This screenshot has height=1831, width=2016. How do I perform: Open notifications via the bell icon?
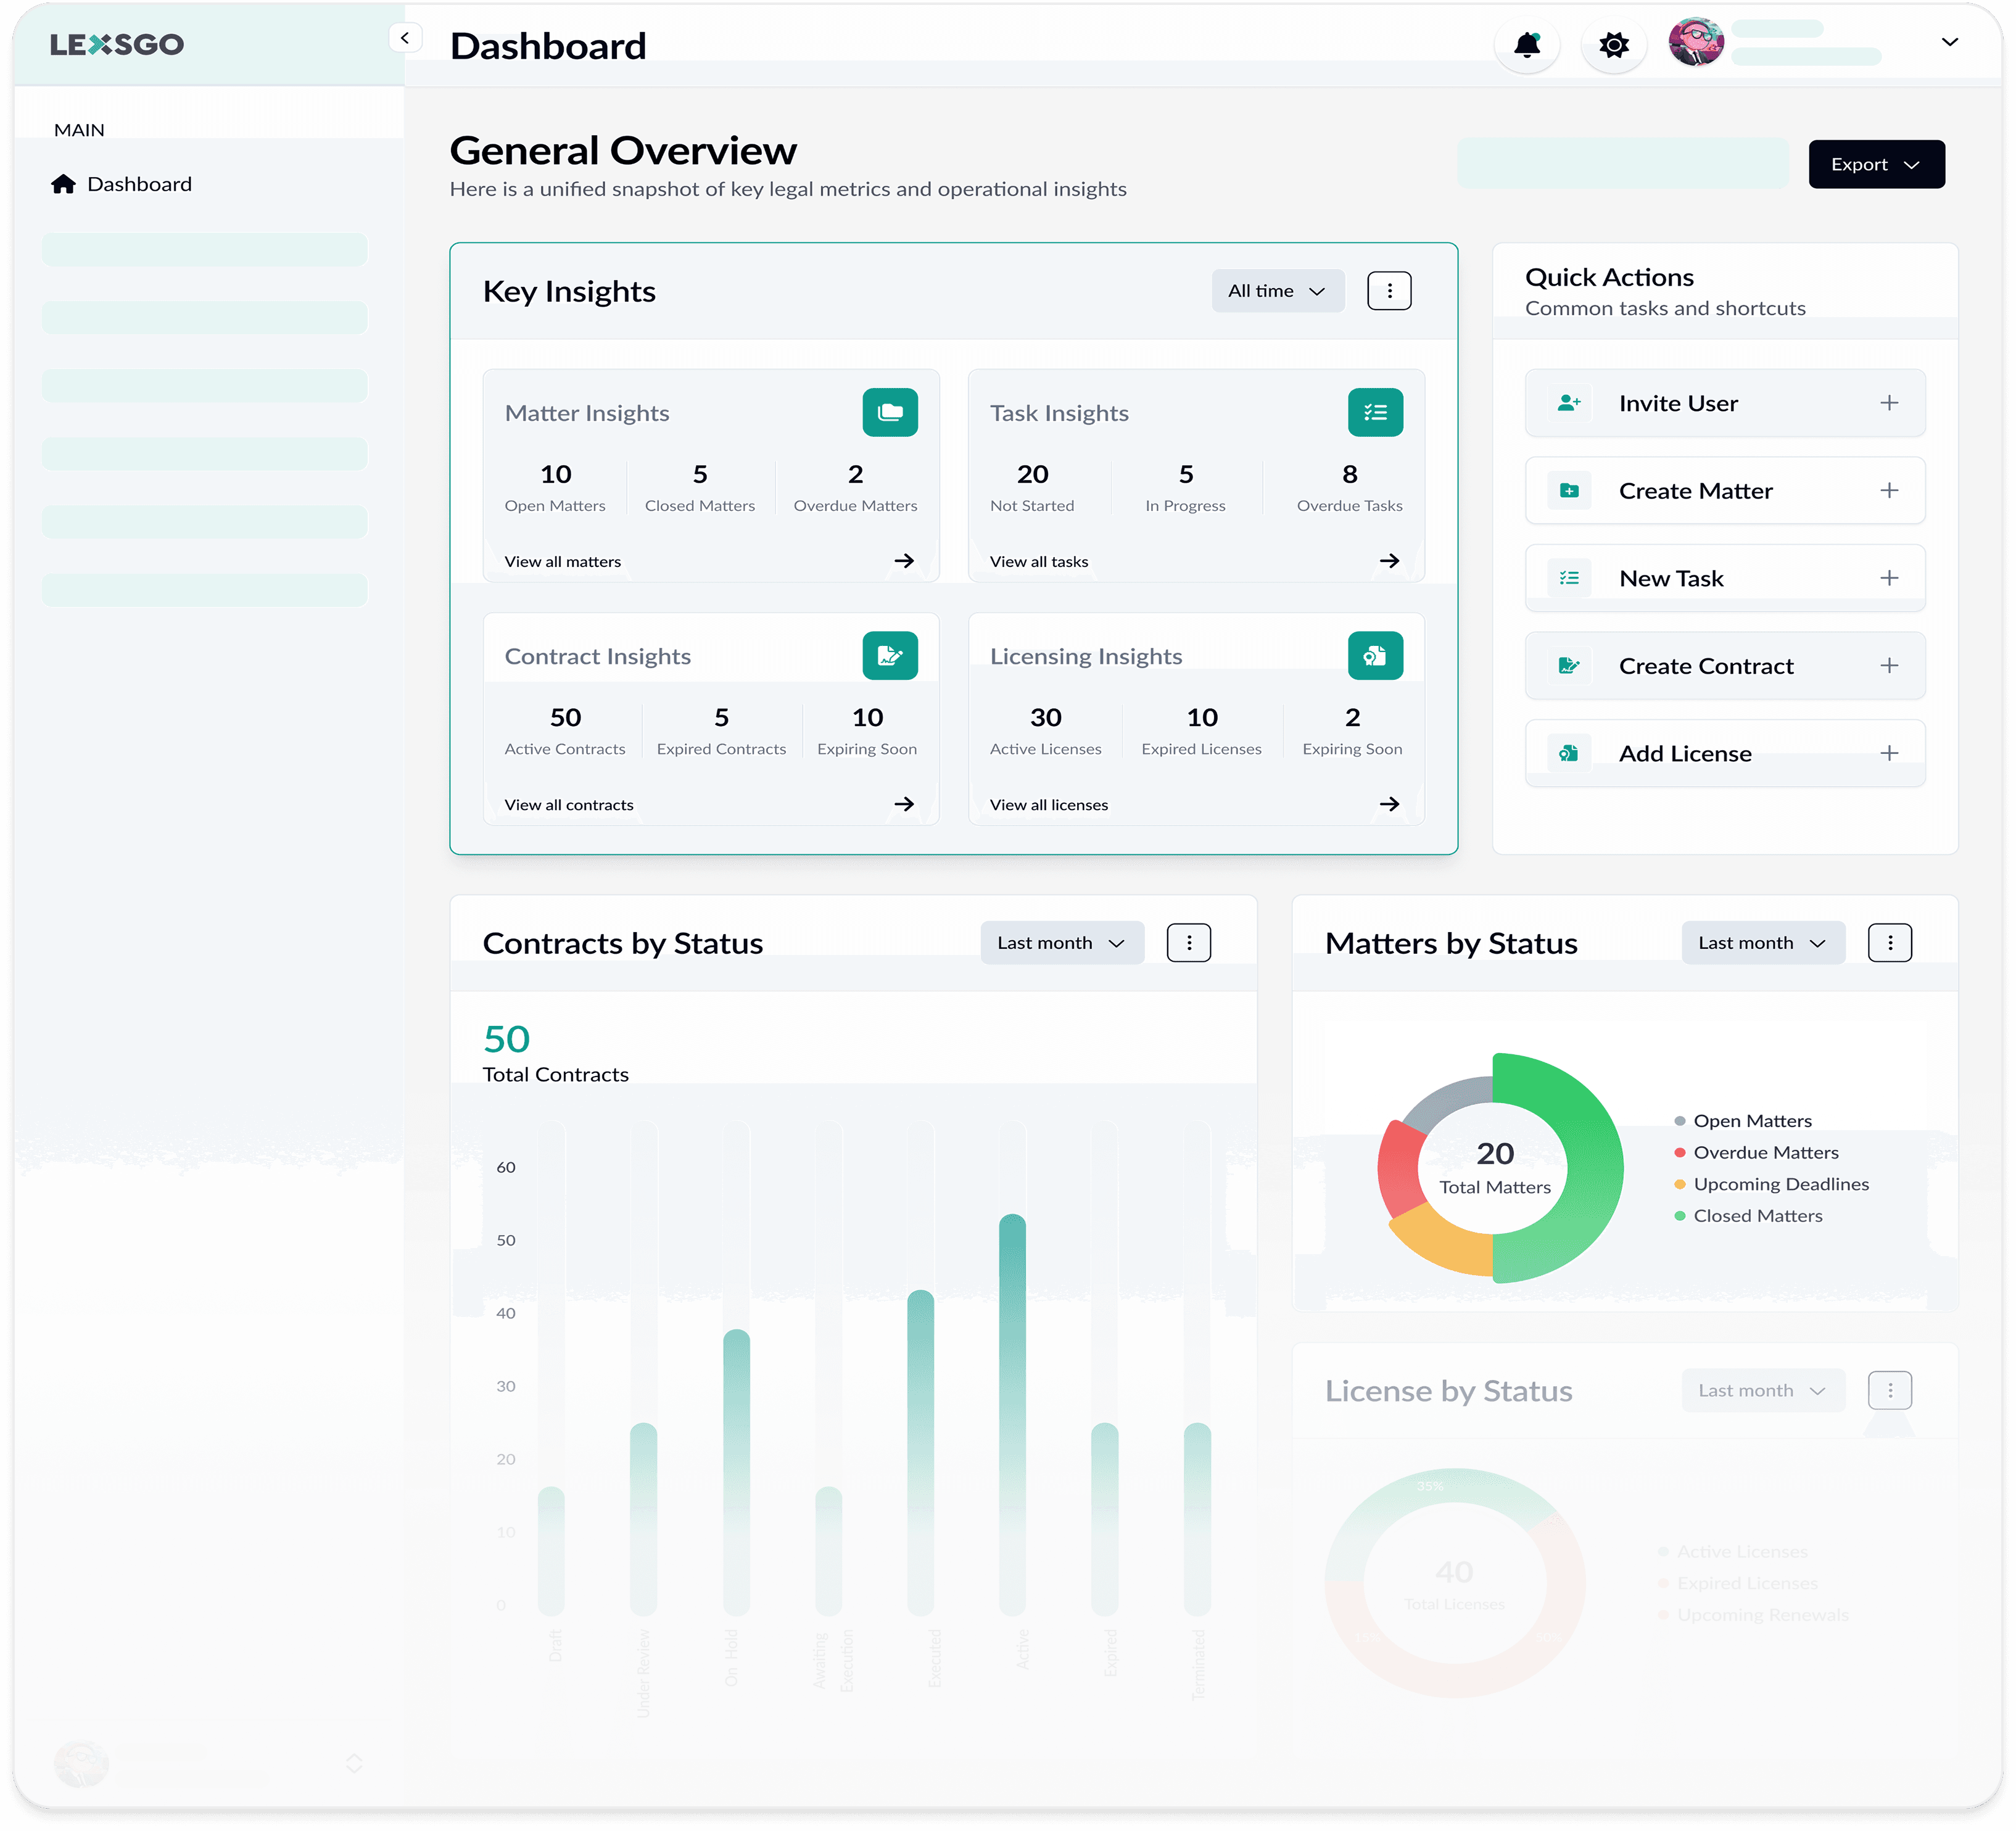(1527, 44)
